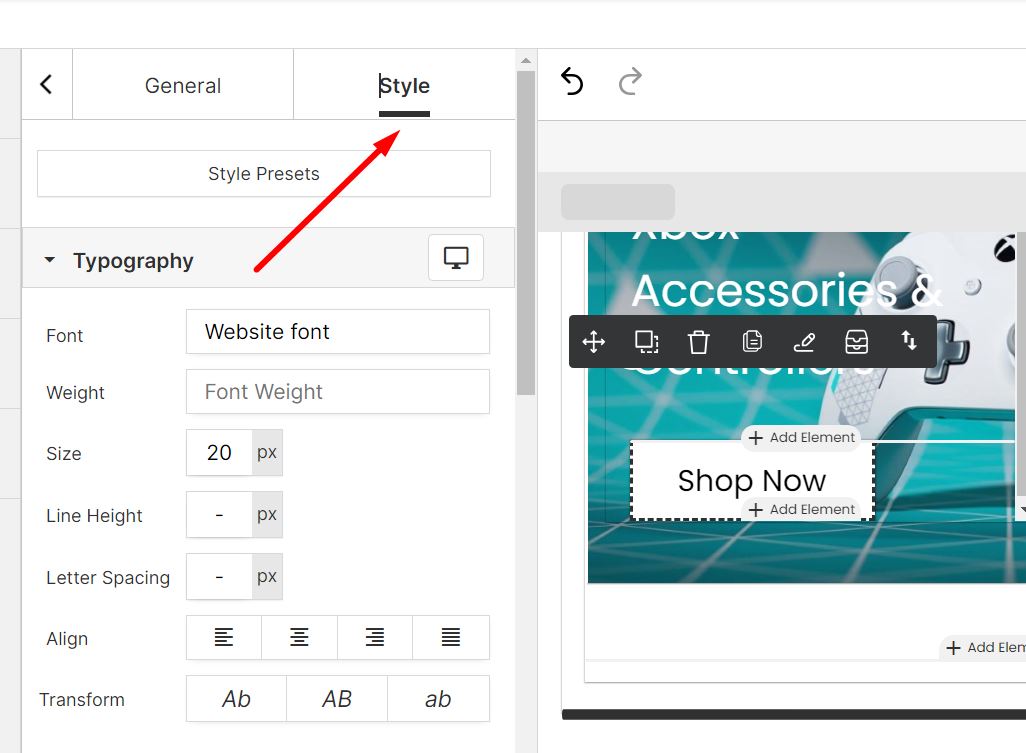Set Transform to uppercase (AB)
The image size is (1026, 753).
pos(337,699)
